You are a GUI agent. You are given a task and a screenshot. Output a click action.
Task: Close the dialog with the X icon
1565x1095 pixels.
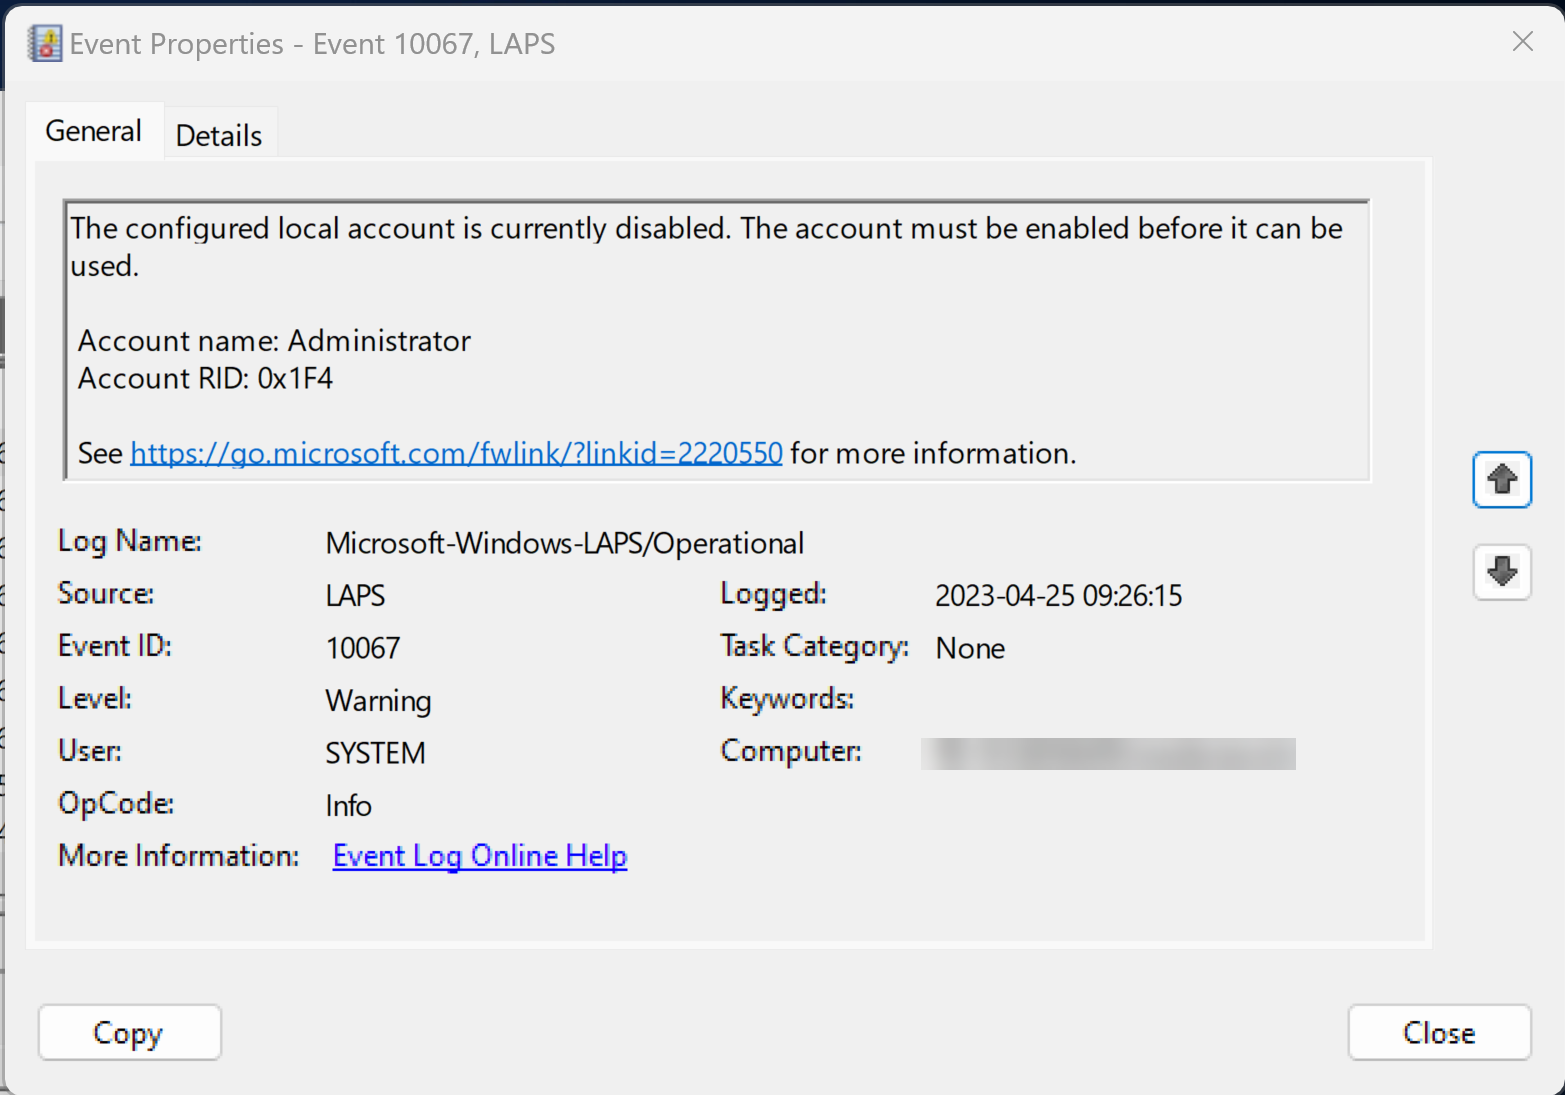pos(1522,42)
